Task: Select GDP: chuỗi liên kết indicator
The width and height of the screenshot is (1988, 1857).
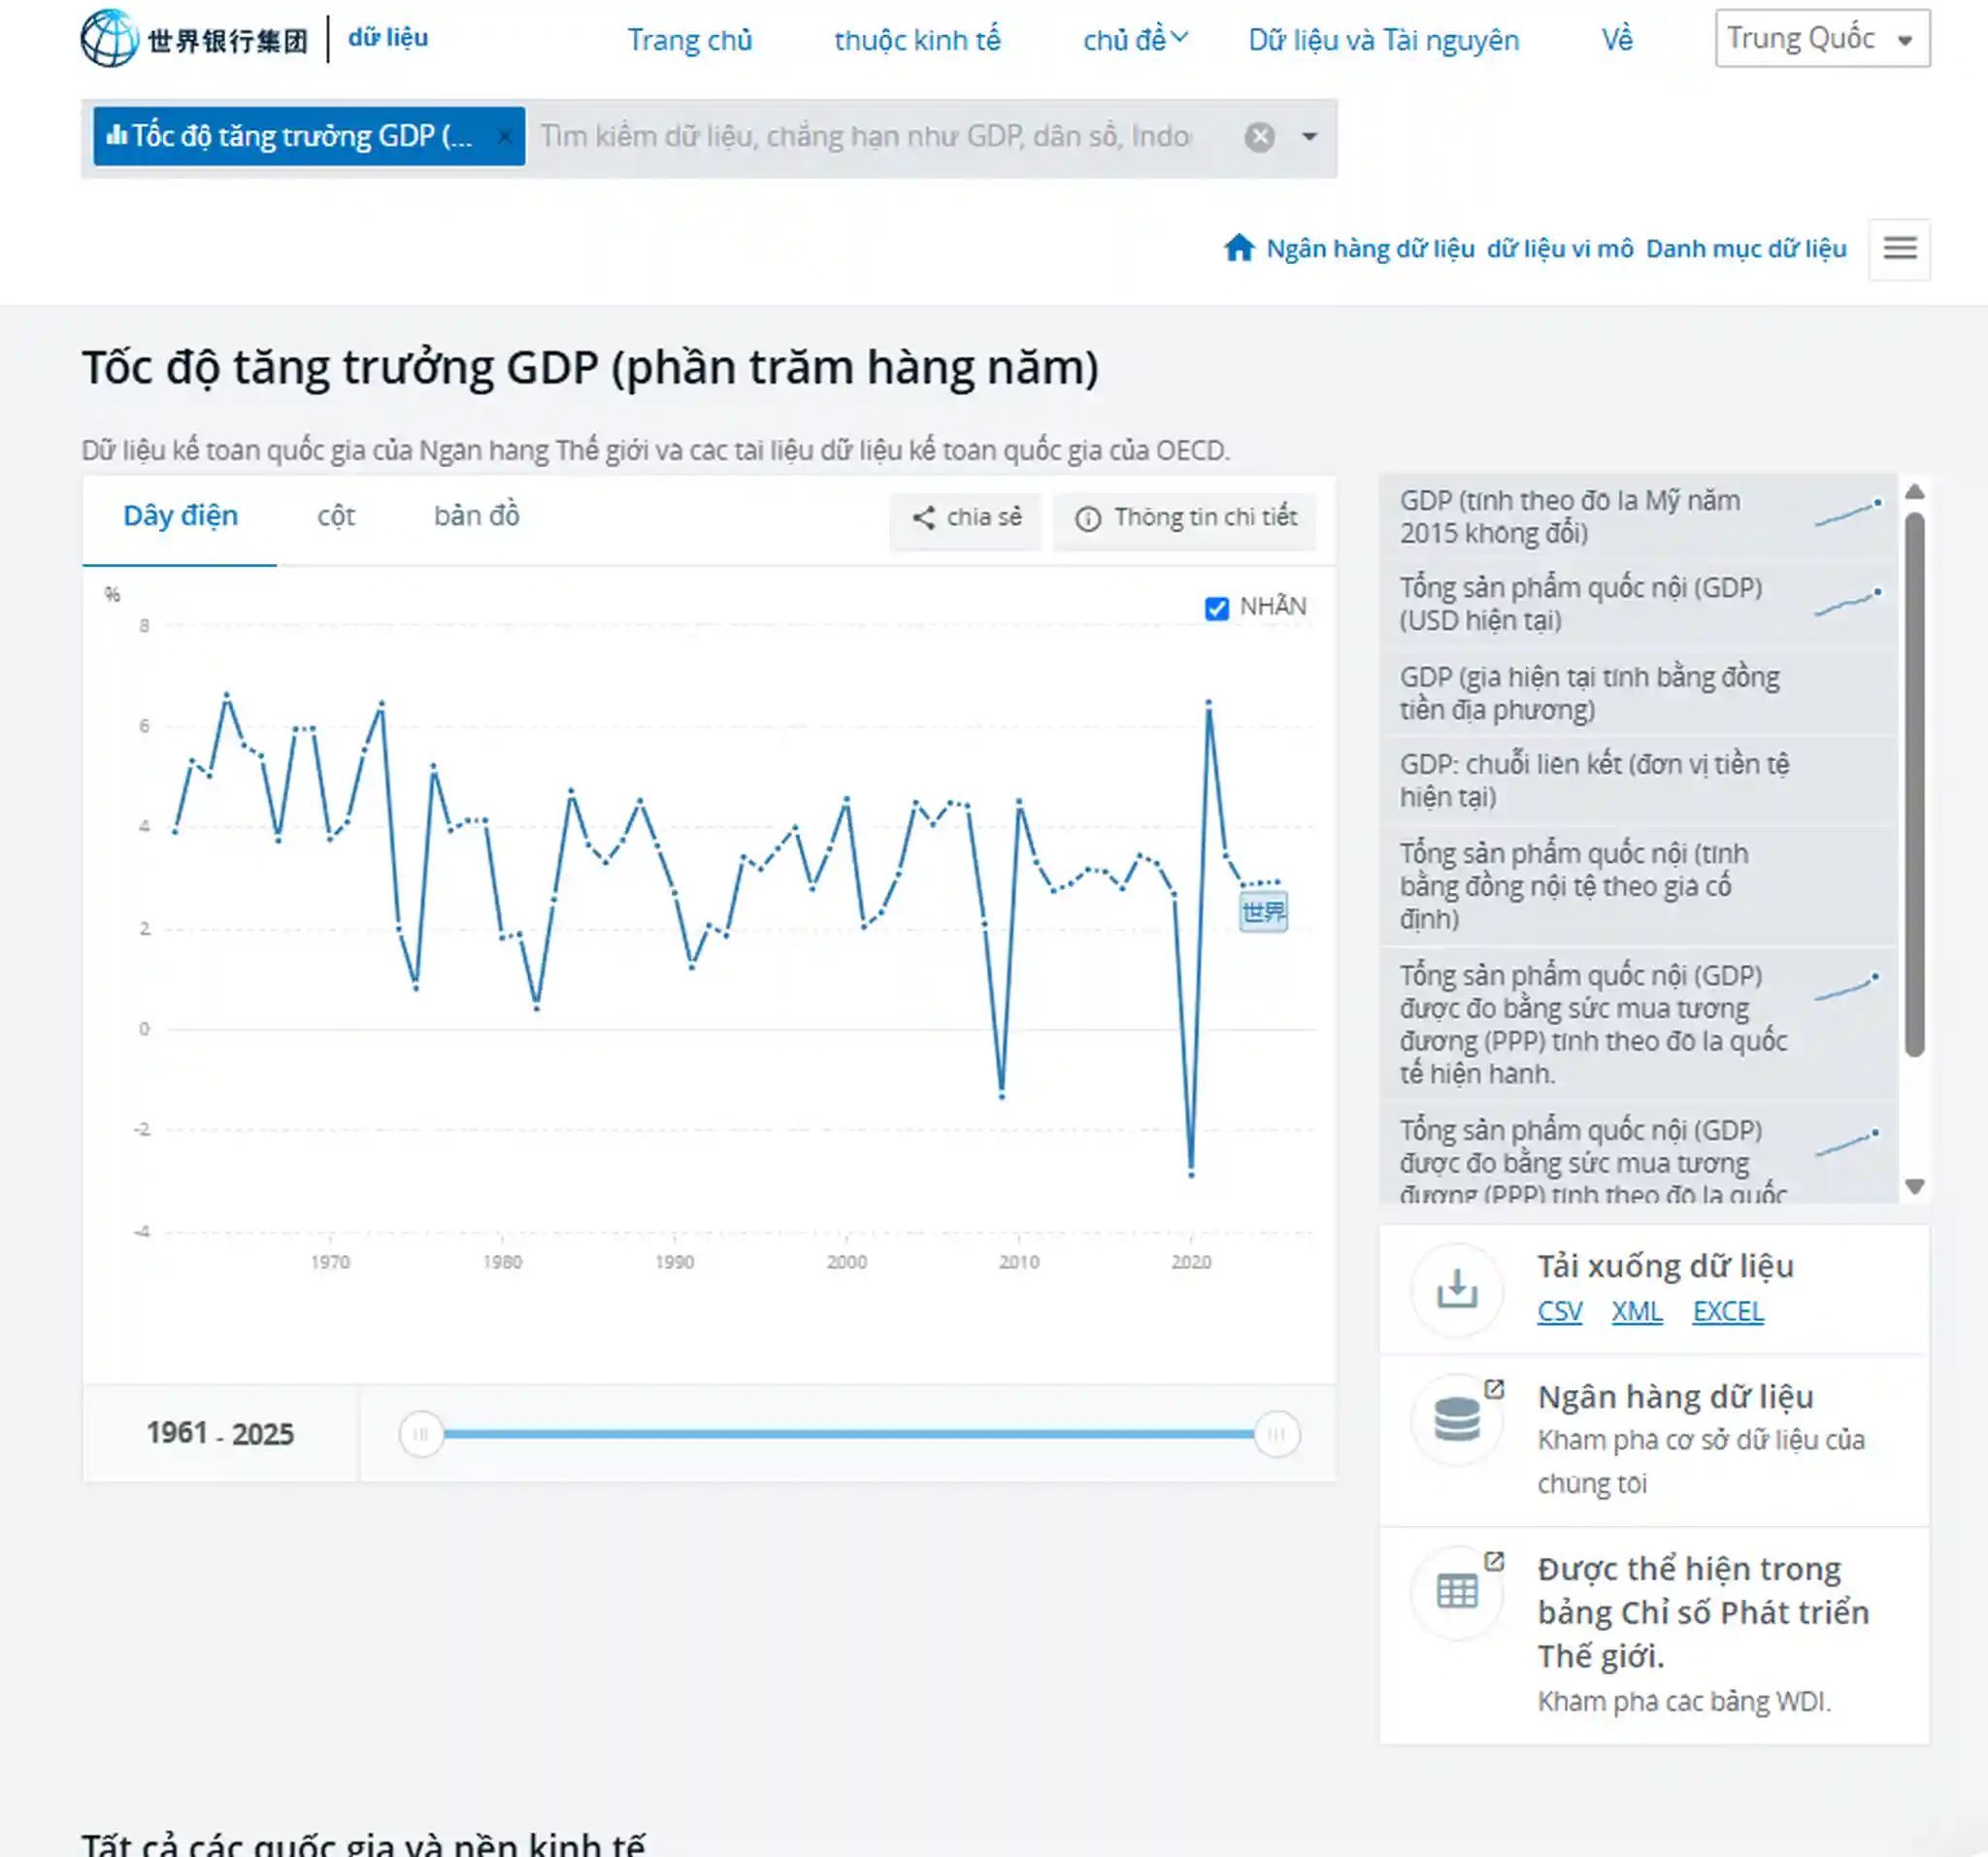Action: (1639, 781)
